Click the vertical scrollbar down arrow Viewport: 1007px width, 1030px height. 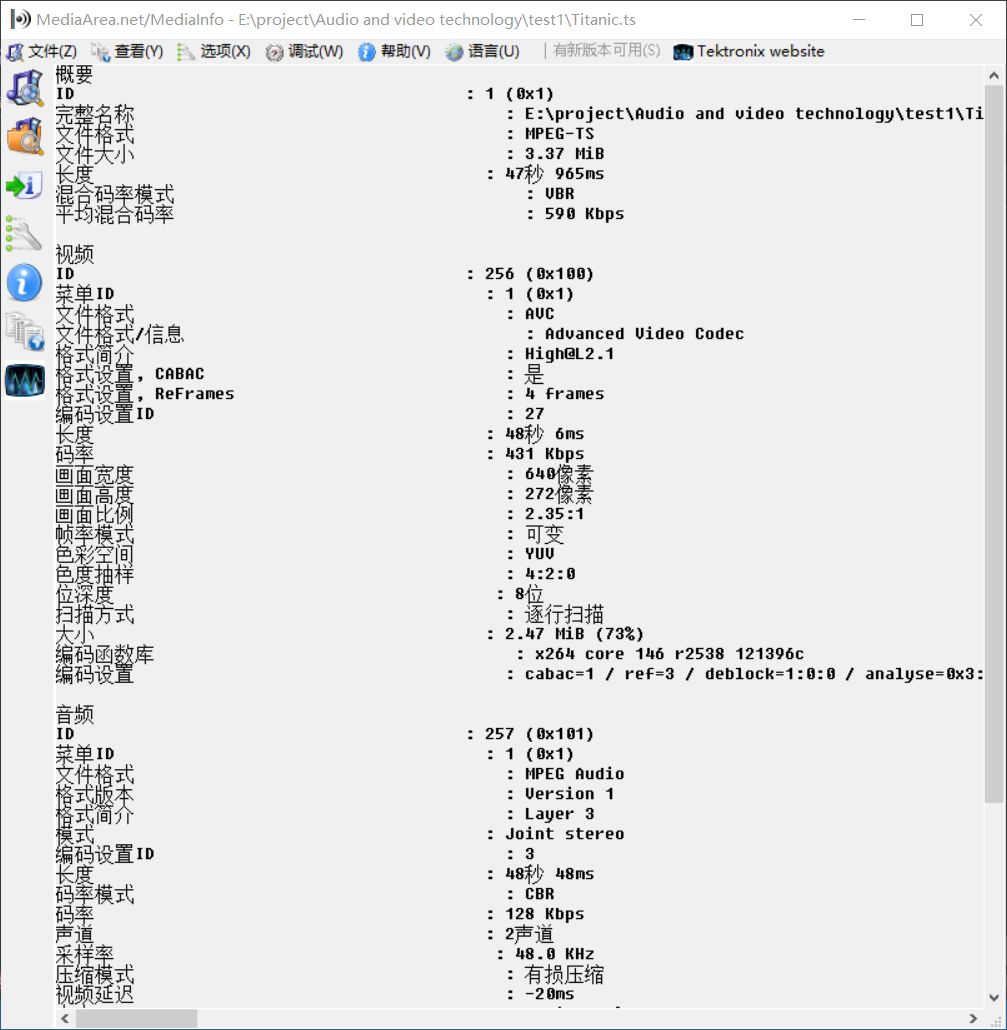pyautogui.click(x=994, y=997)
